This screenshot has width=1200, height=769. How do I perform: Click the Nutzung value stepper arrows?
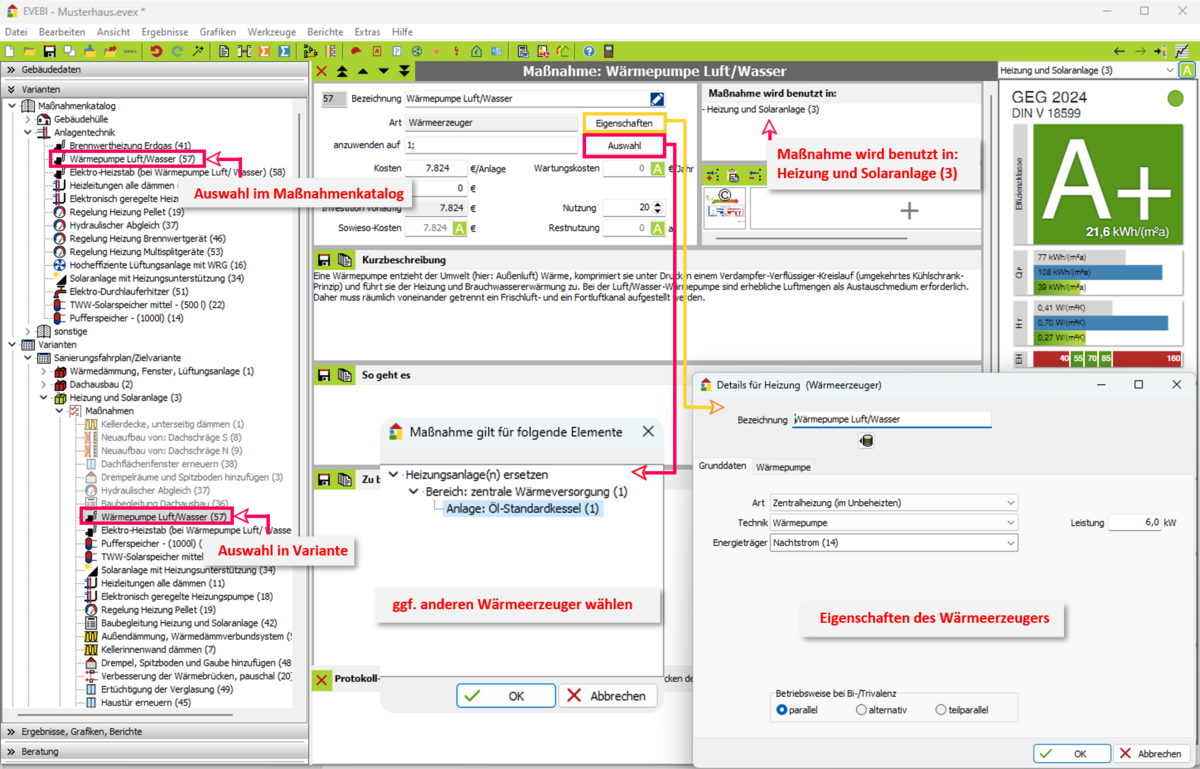coord(657,208)
